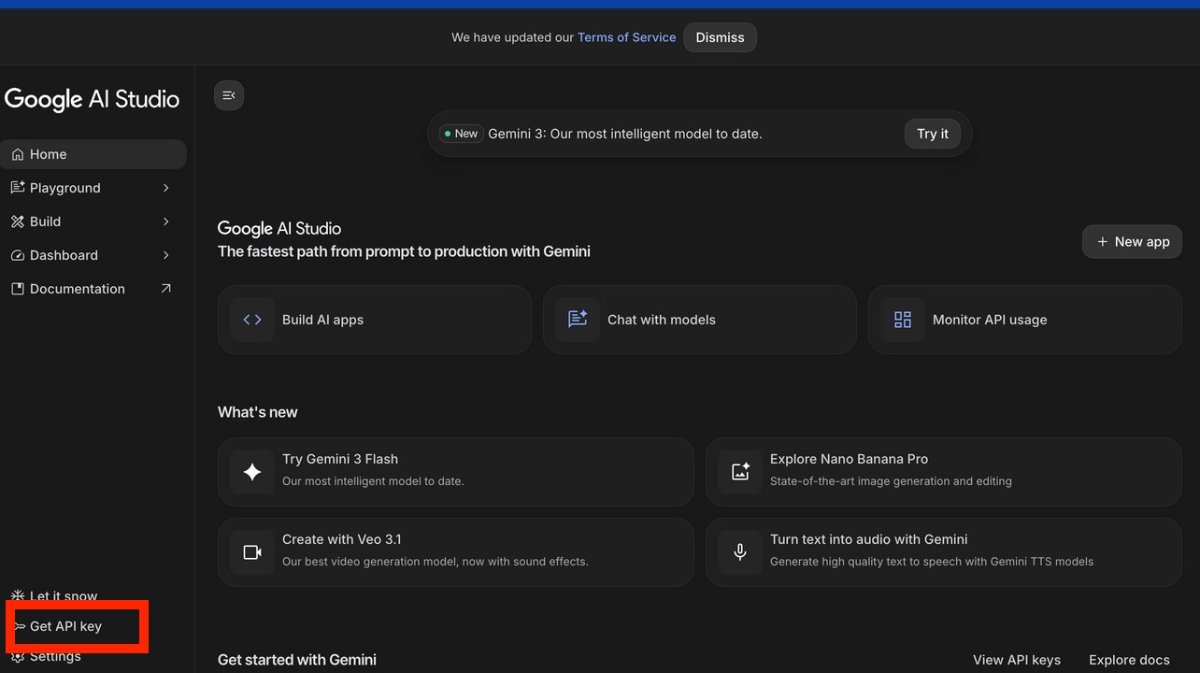Open Documentation from the sidebar

(77, 289)
